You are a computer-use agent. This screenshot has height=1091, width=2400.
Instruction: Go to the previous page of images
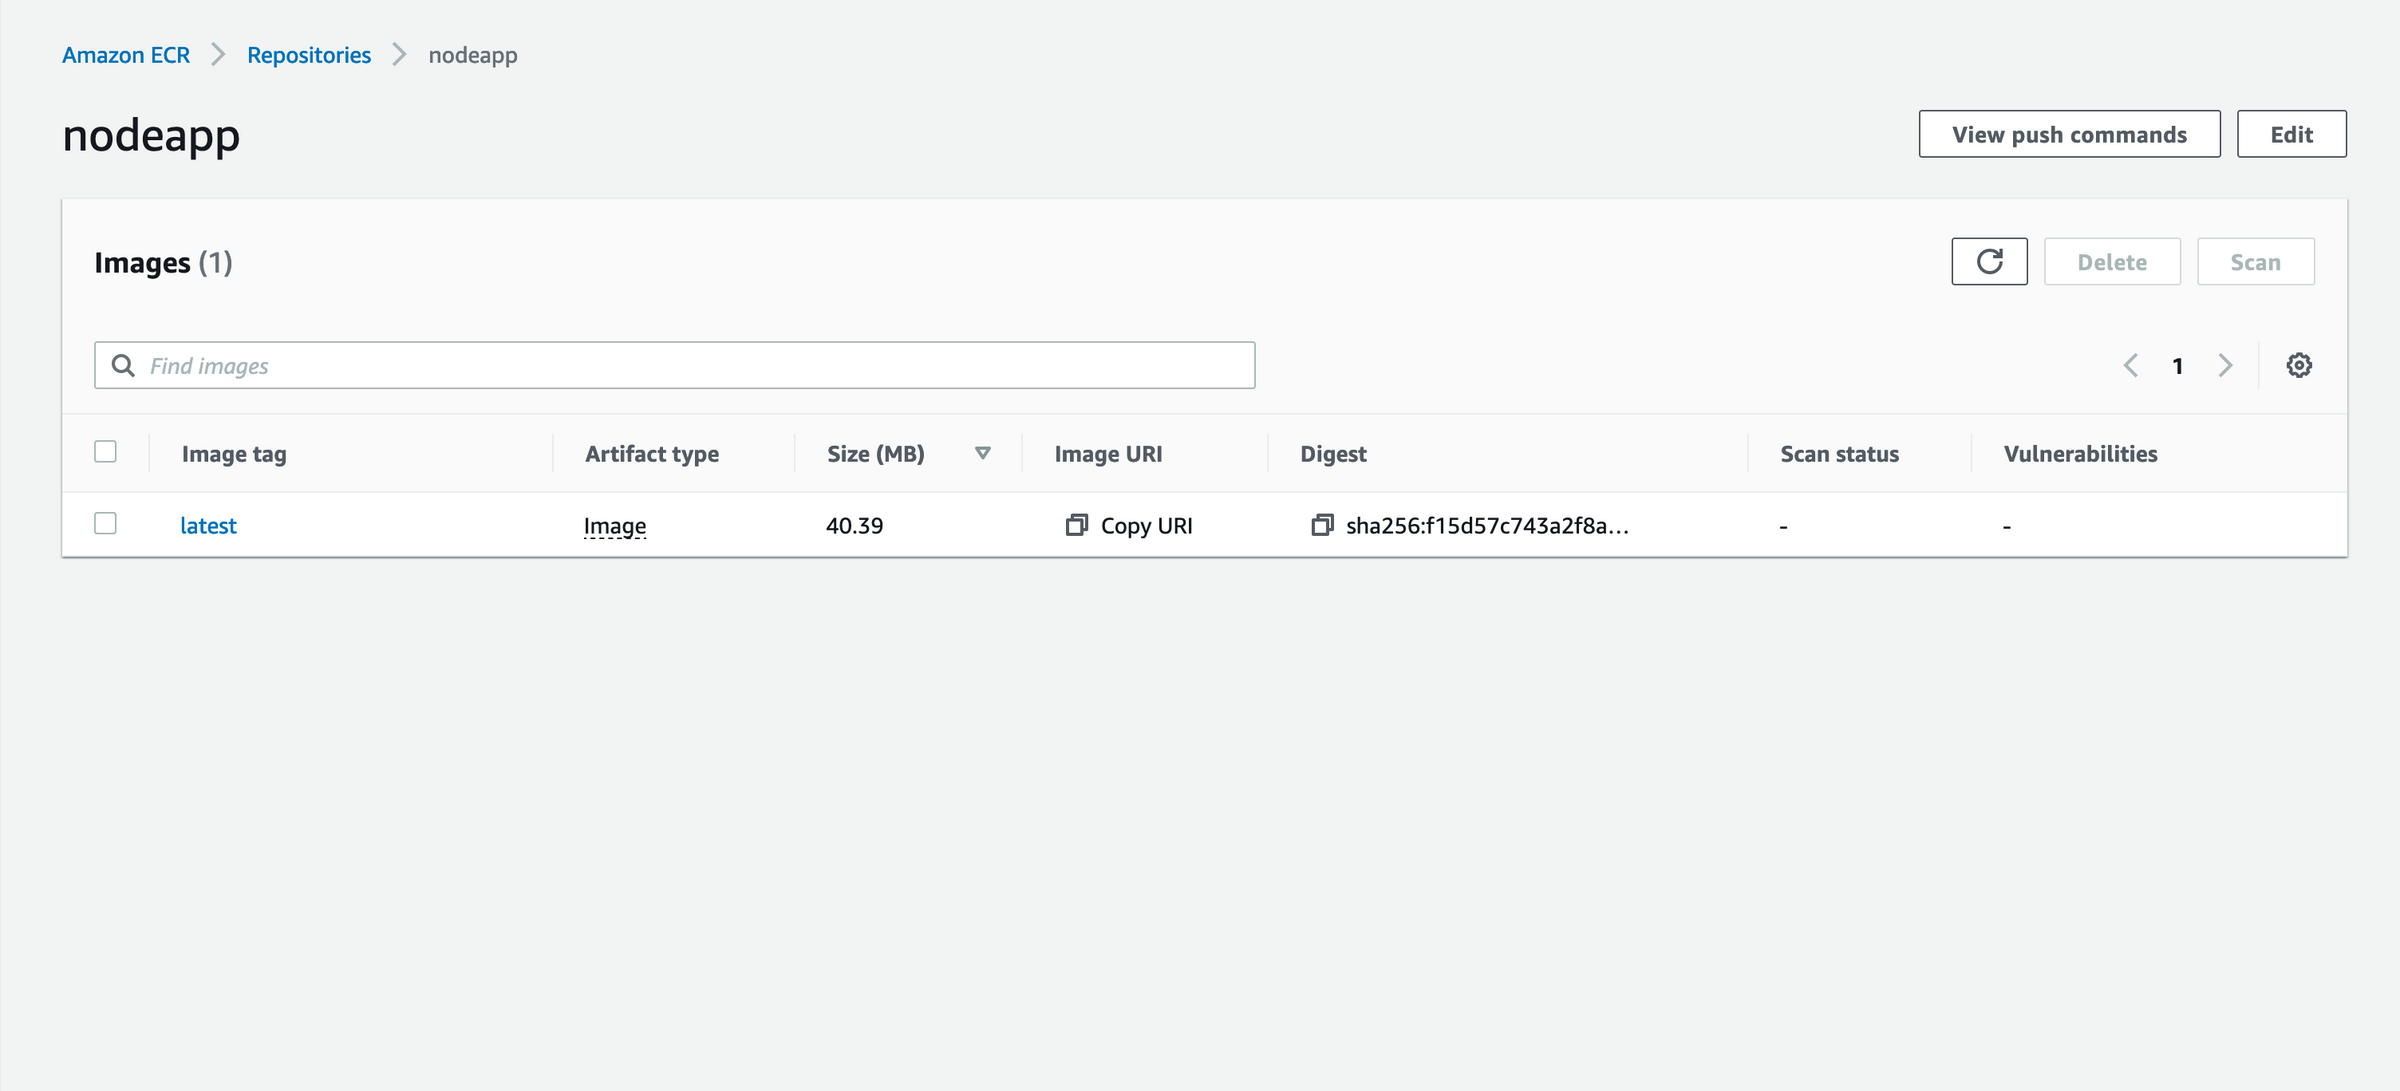tap(2131, 365)
